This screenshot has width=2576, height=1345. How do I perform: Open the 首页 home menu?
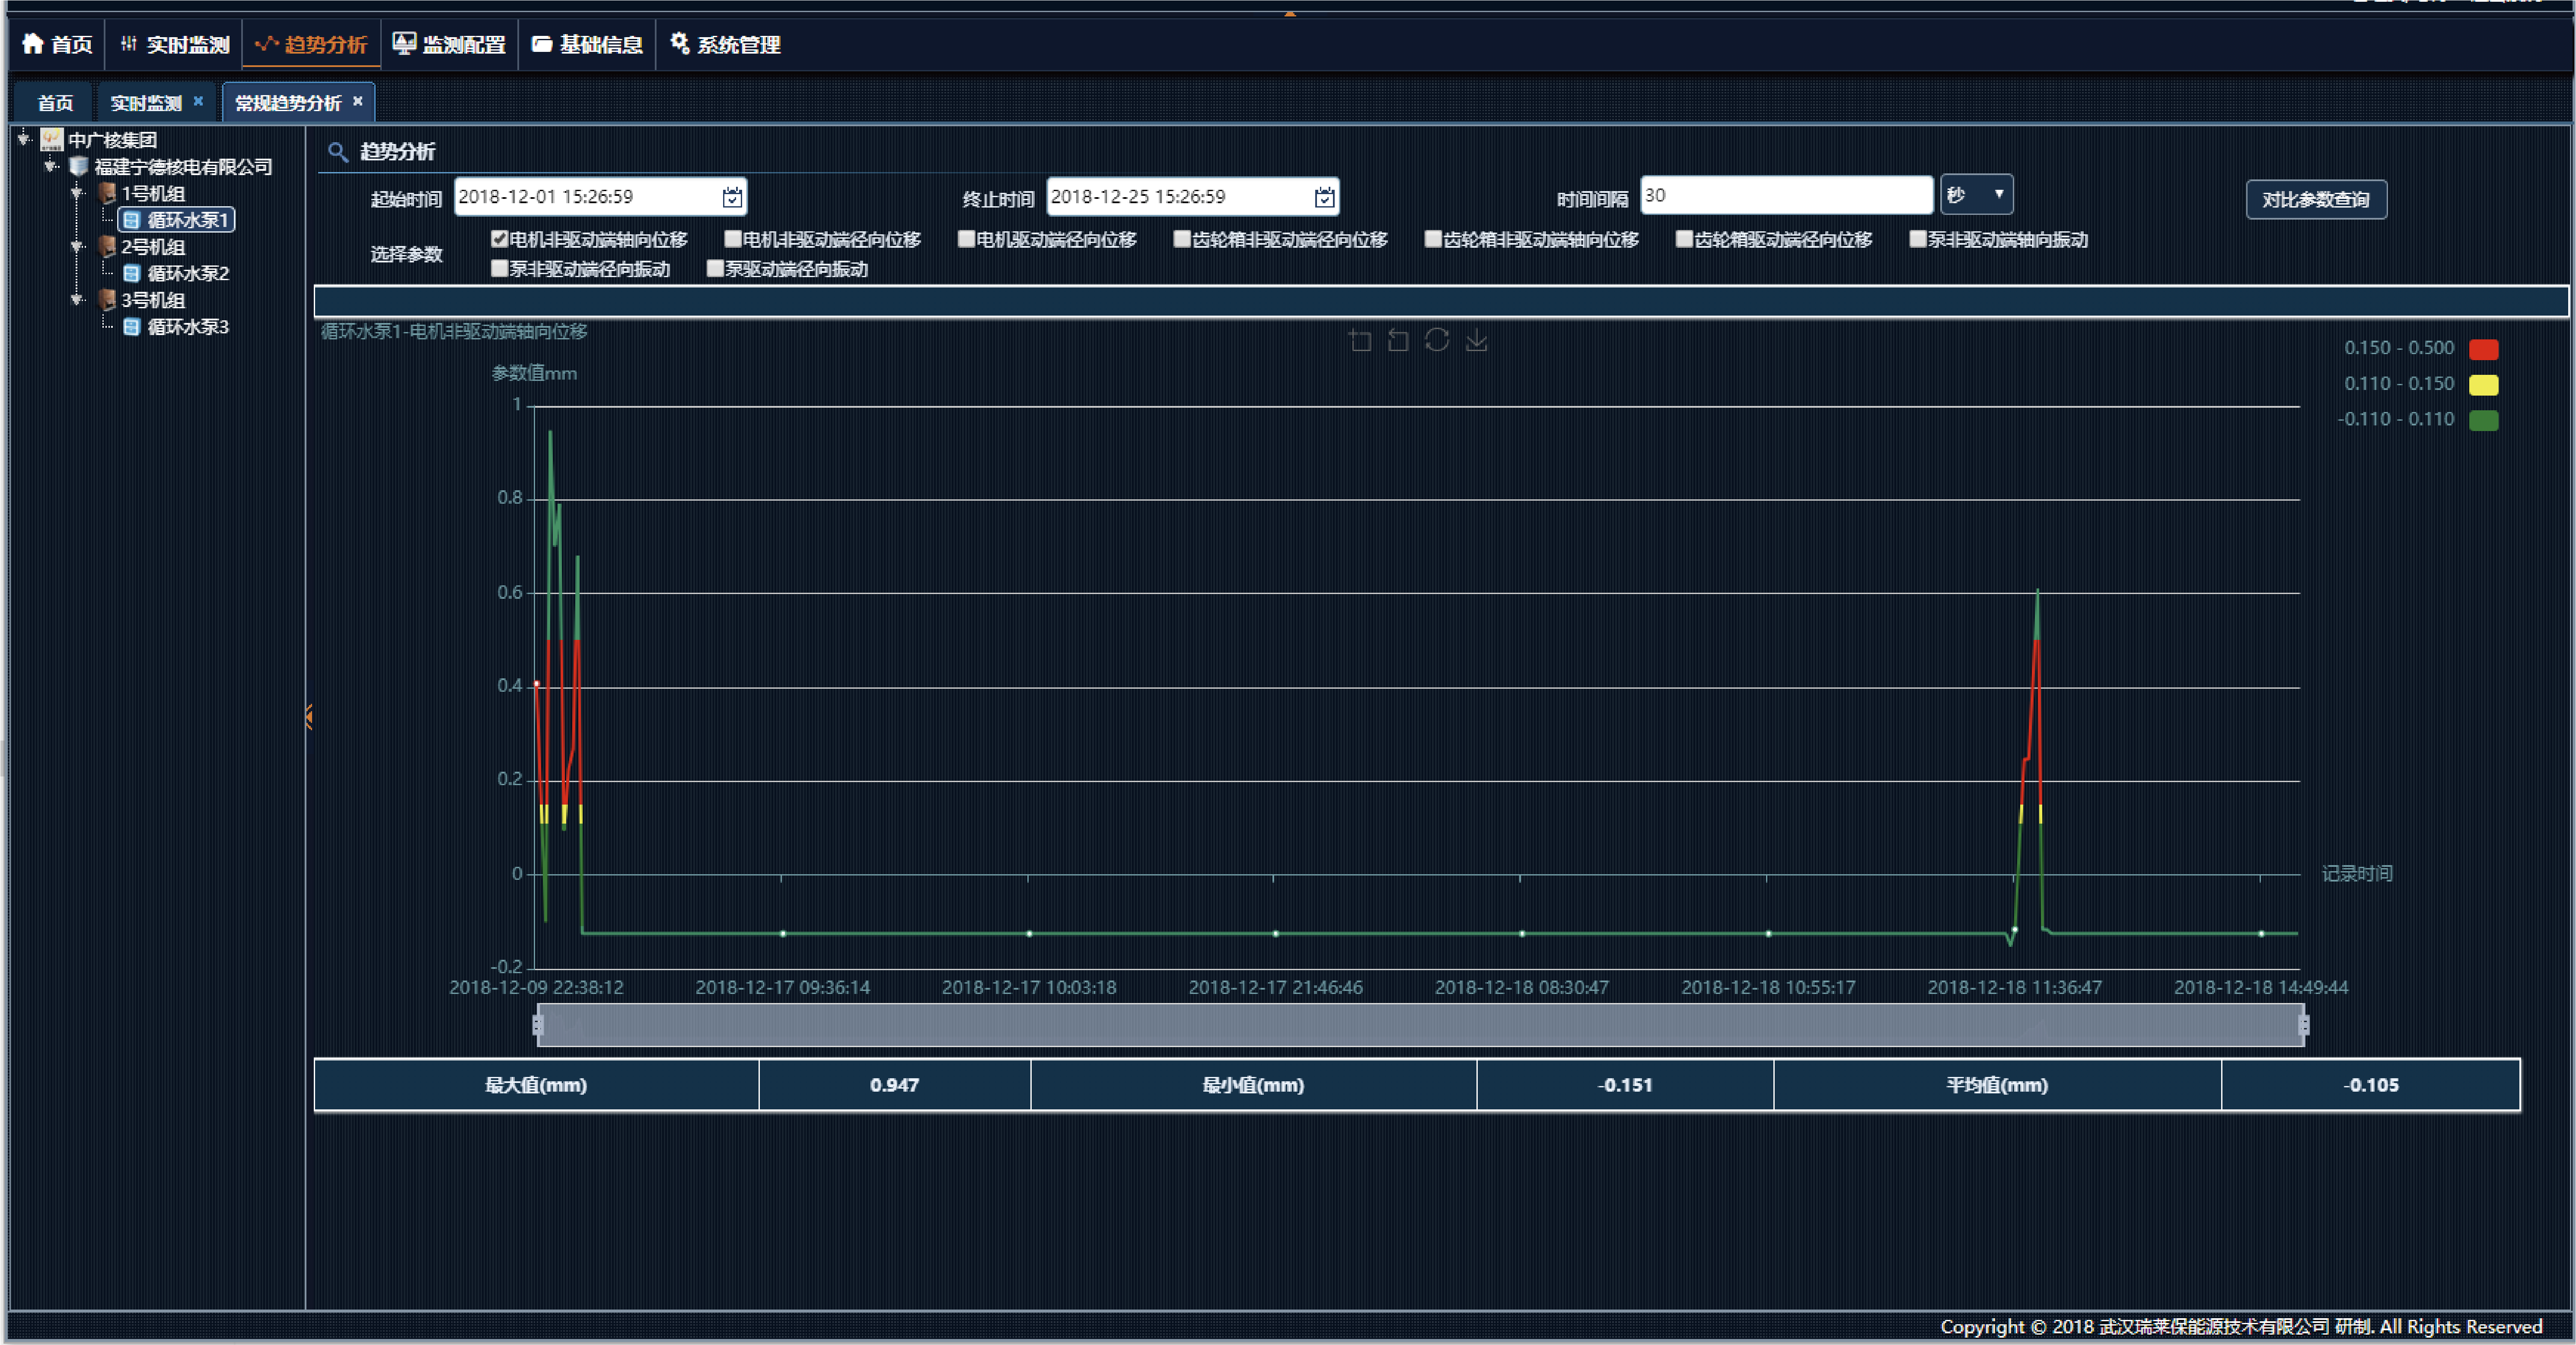[57, 44]
